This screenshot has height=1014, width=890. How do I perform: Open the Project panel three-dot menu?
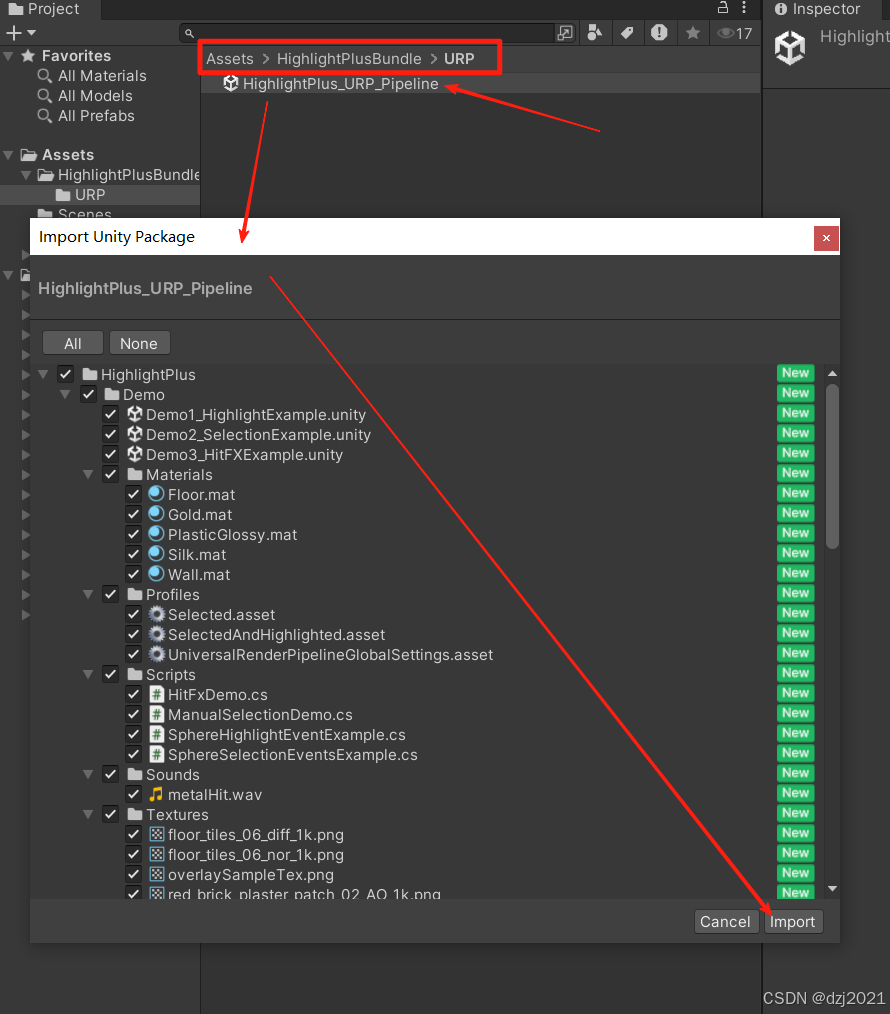point(744,8)
